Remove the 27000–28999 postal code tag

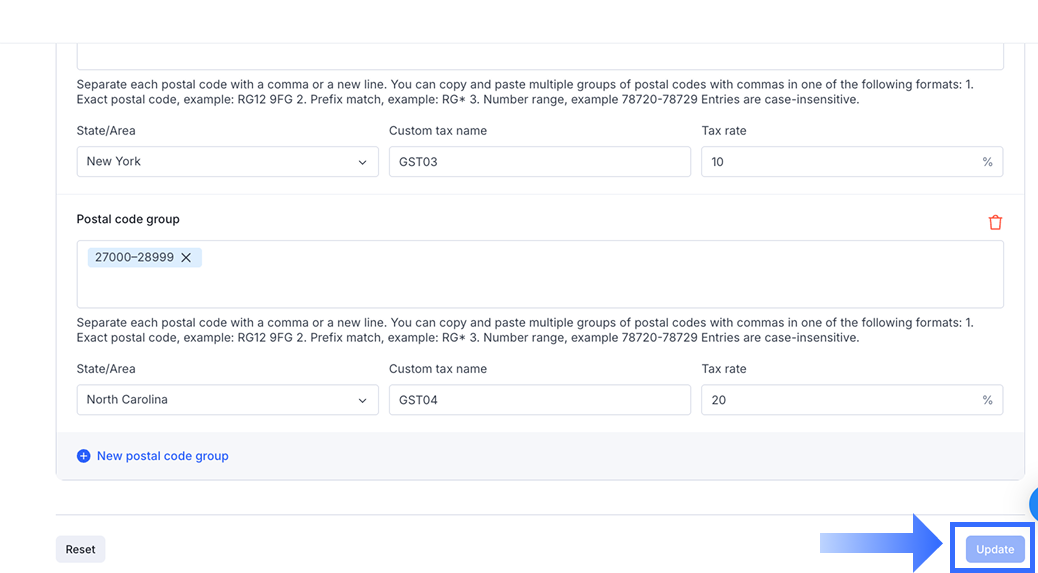click(186, 258)
